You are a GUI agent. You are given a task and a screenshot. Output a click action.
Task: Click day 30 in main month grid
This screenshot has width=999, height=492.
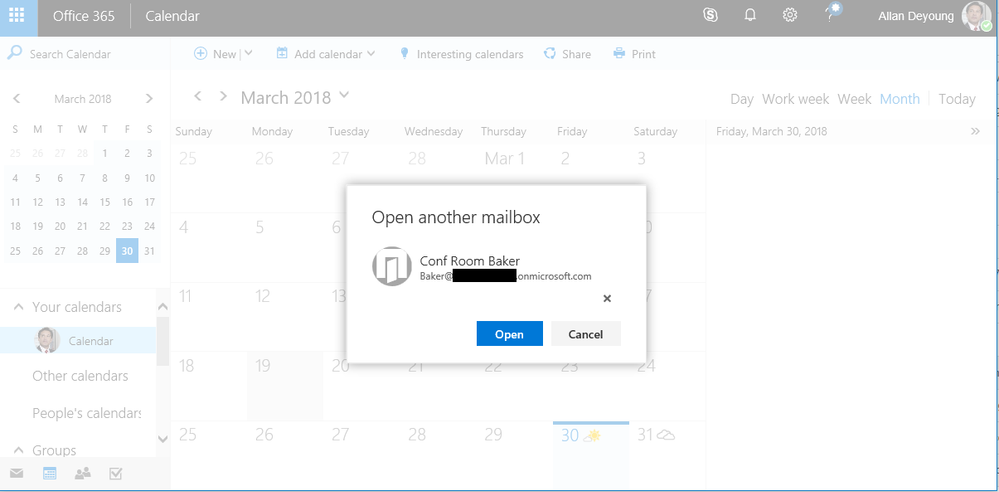(591, 456)
